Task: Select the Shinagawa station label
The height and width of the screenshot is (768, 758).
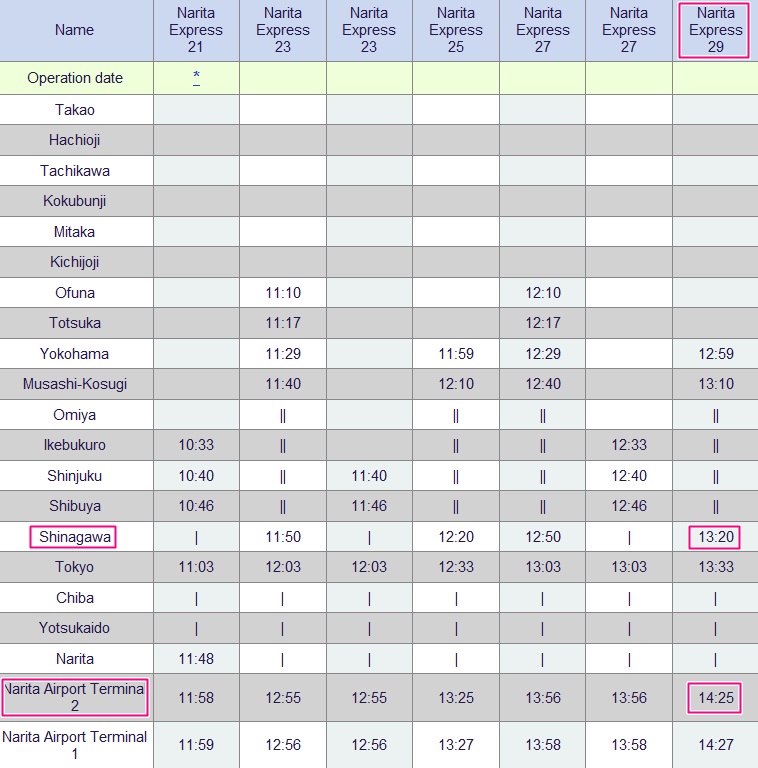Action: (x=74, y=537)
